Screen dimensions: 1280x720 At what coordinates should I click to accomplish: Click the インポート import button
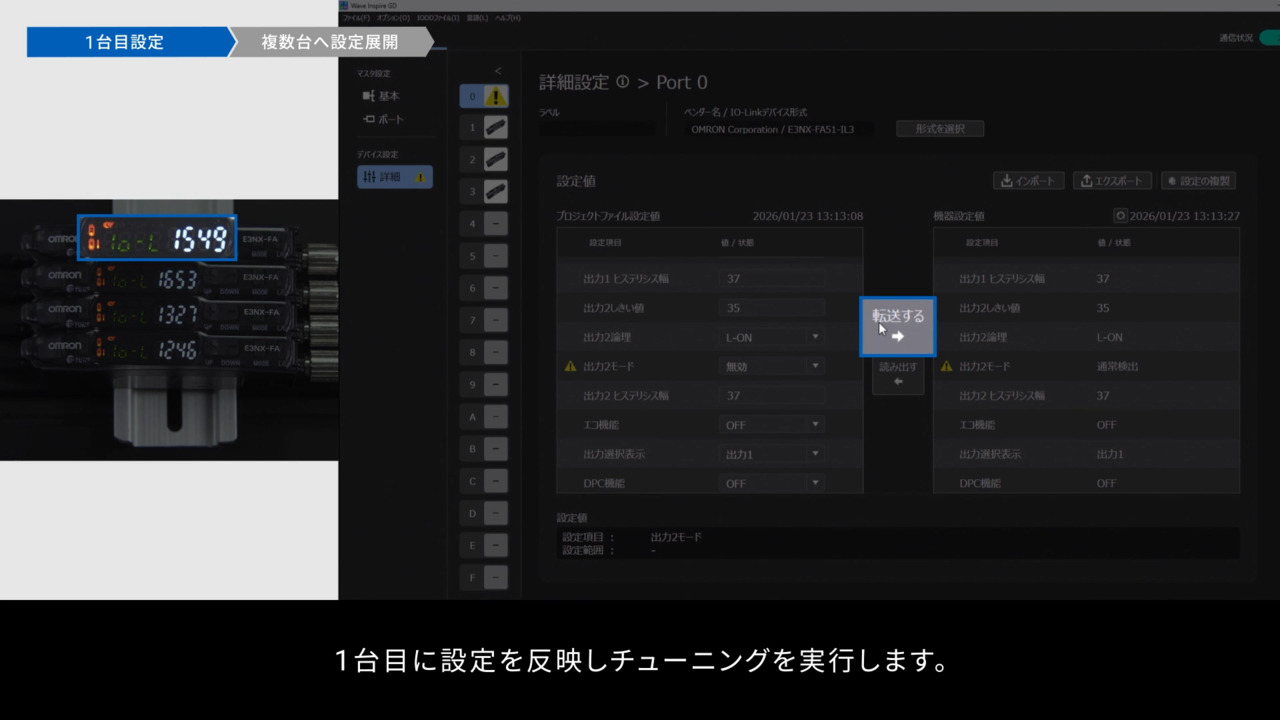click(x=1028, y=181)
